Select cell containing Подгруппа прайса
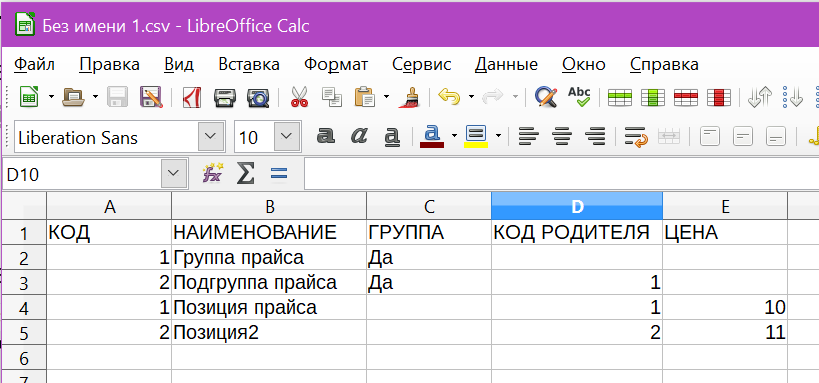Viewport: 819px width, 383px height. [x=269, y=283]
